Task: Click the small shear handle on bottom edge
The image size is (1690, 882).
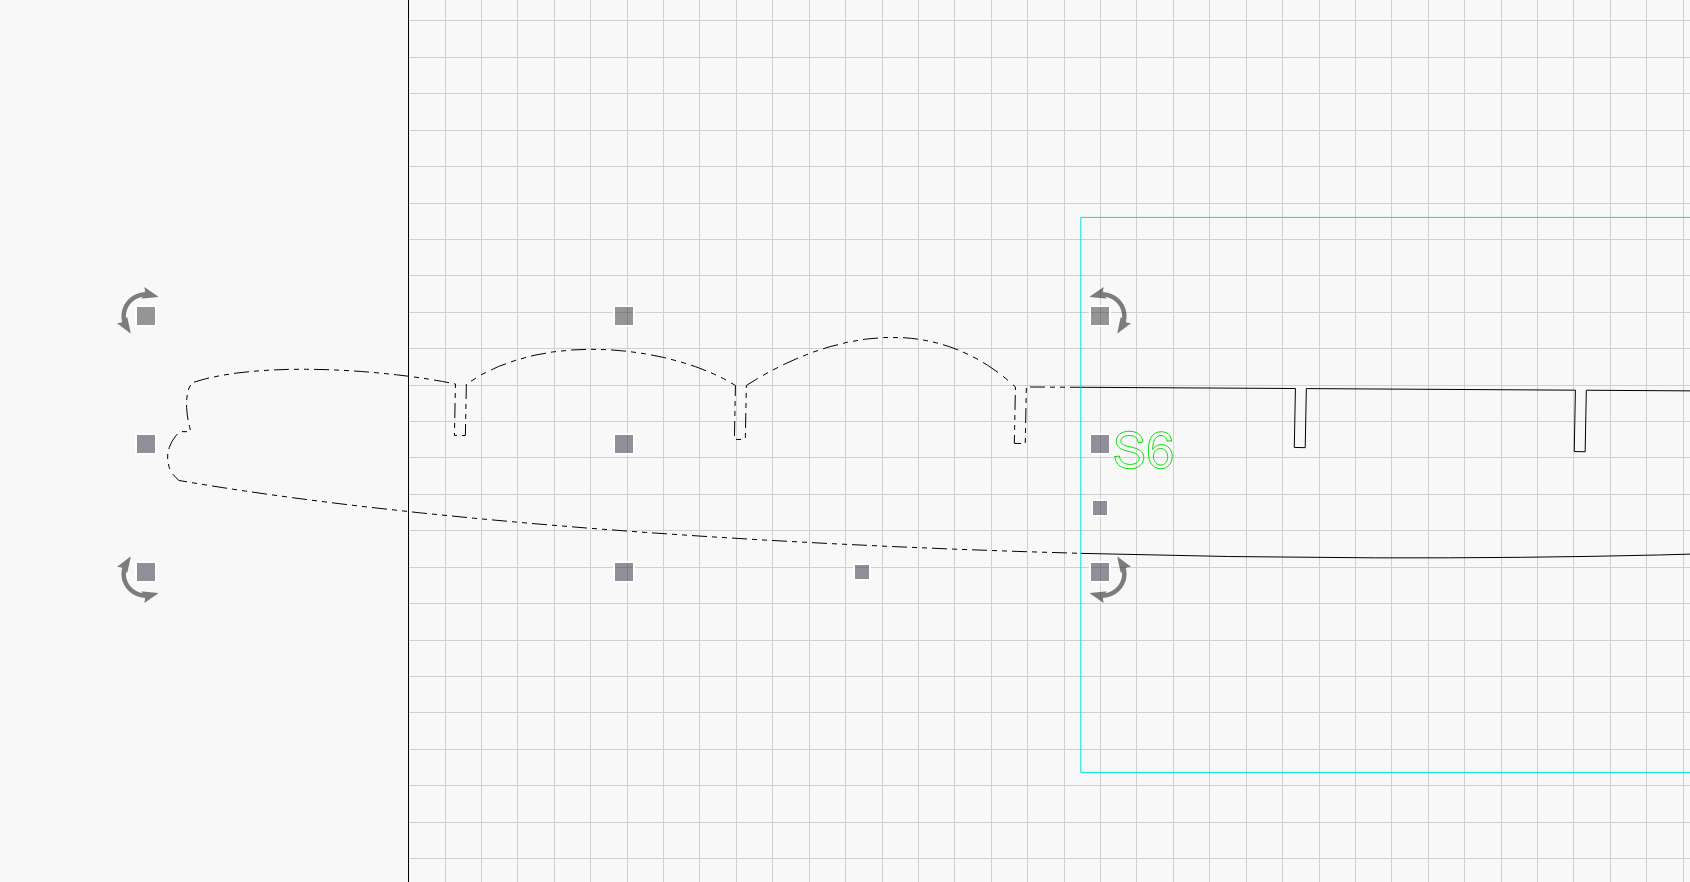Action: (862, 572)
